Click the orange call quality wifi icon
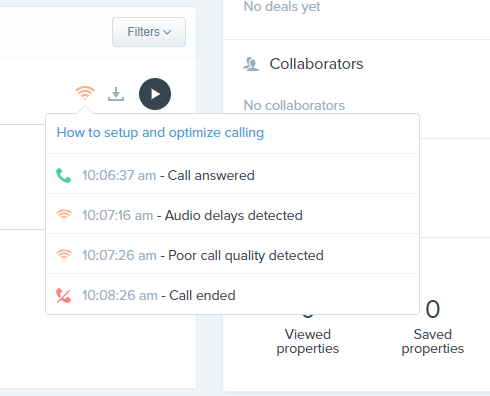The height and width of the screenshot is (396, 490). point(85,93)
